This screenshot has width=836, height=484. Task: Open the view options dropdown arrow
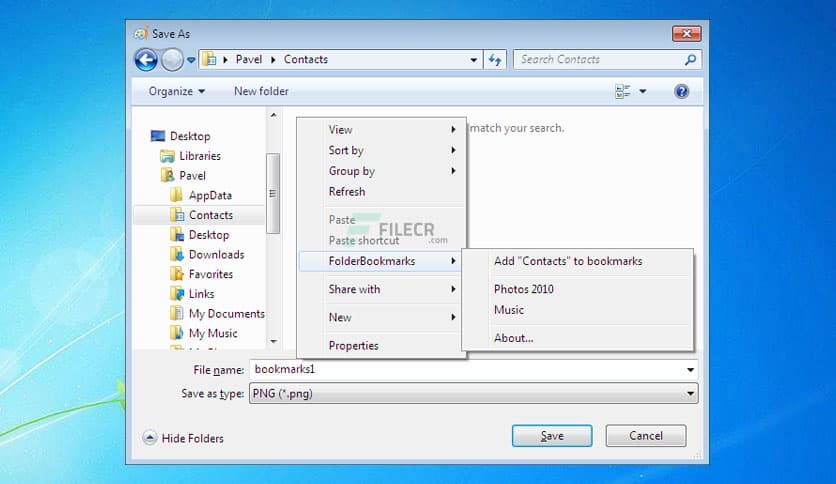(x=643, y=91)
